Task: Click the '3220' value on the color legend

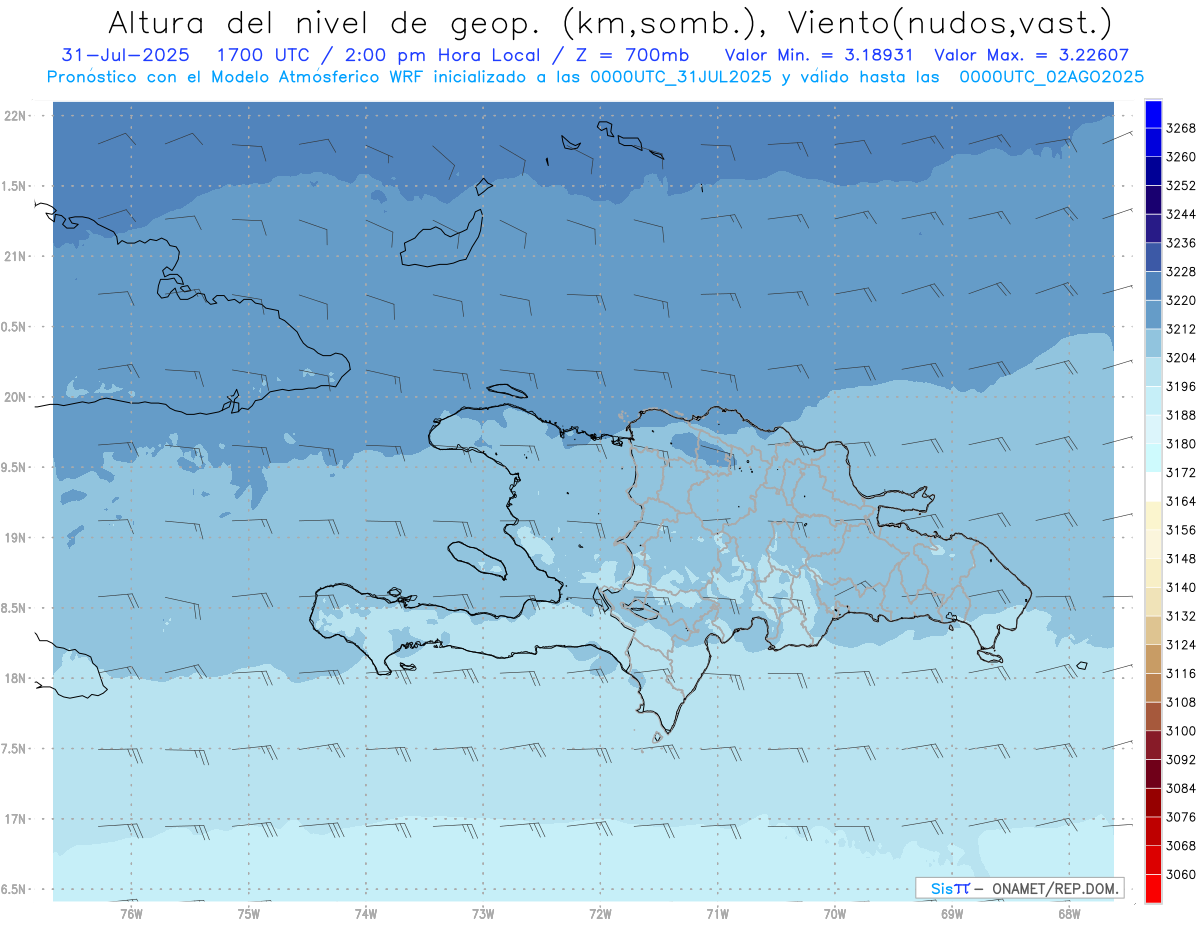Action: 1181,300
